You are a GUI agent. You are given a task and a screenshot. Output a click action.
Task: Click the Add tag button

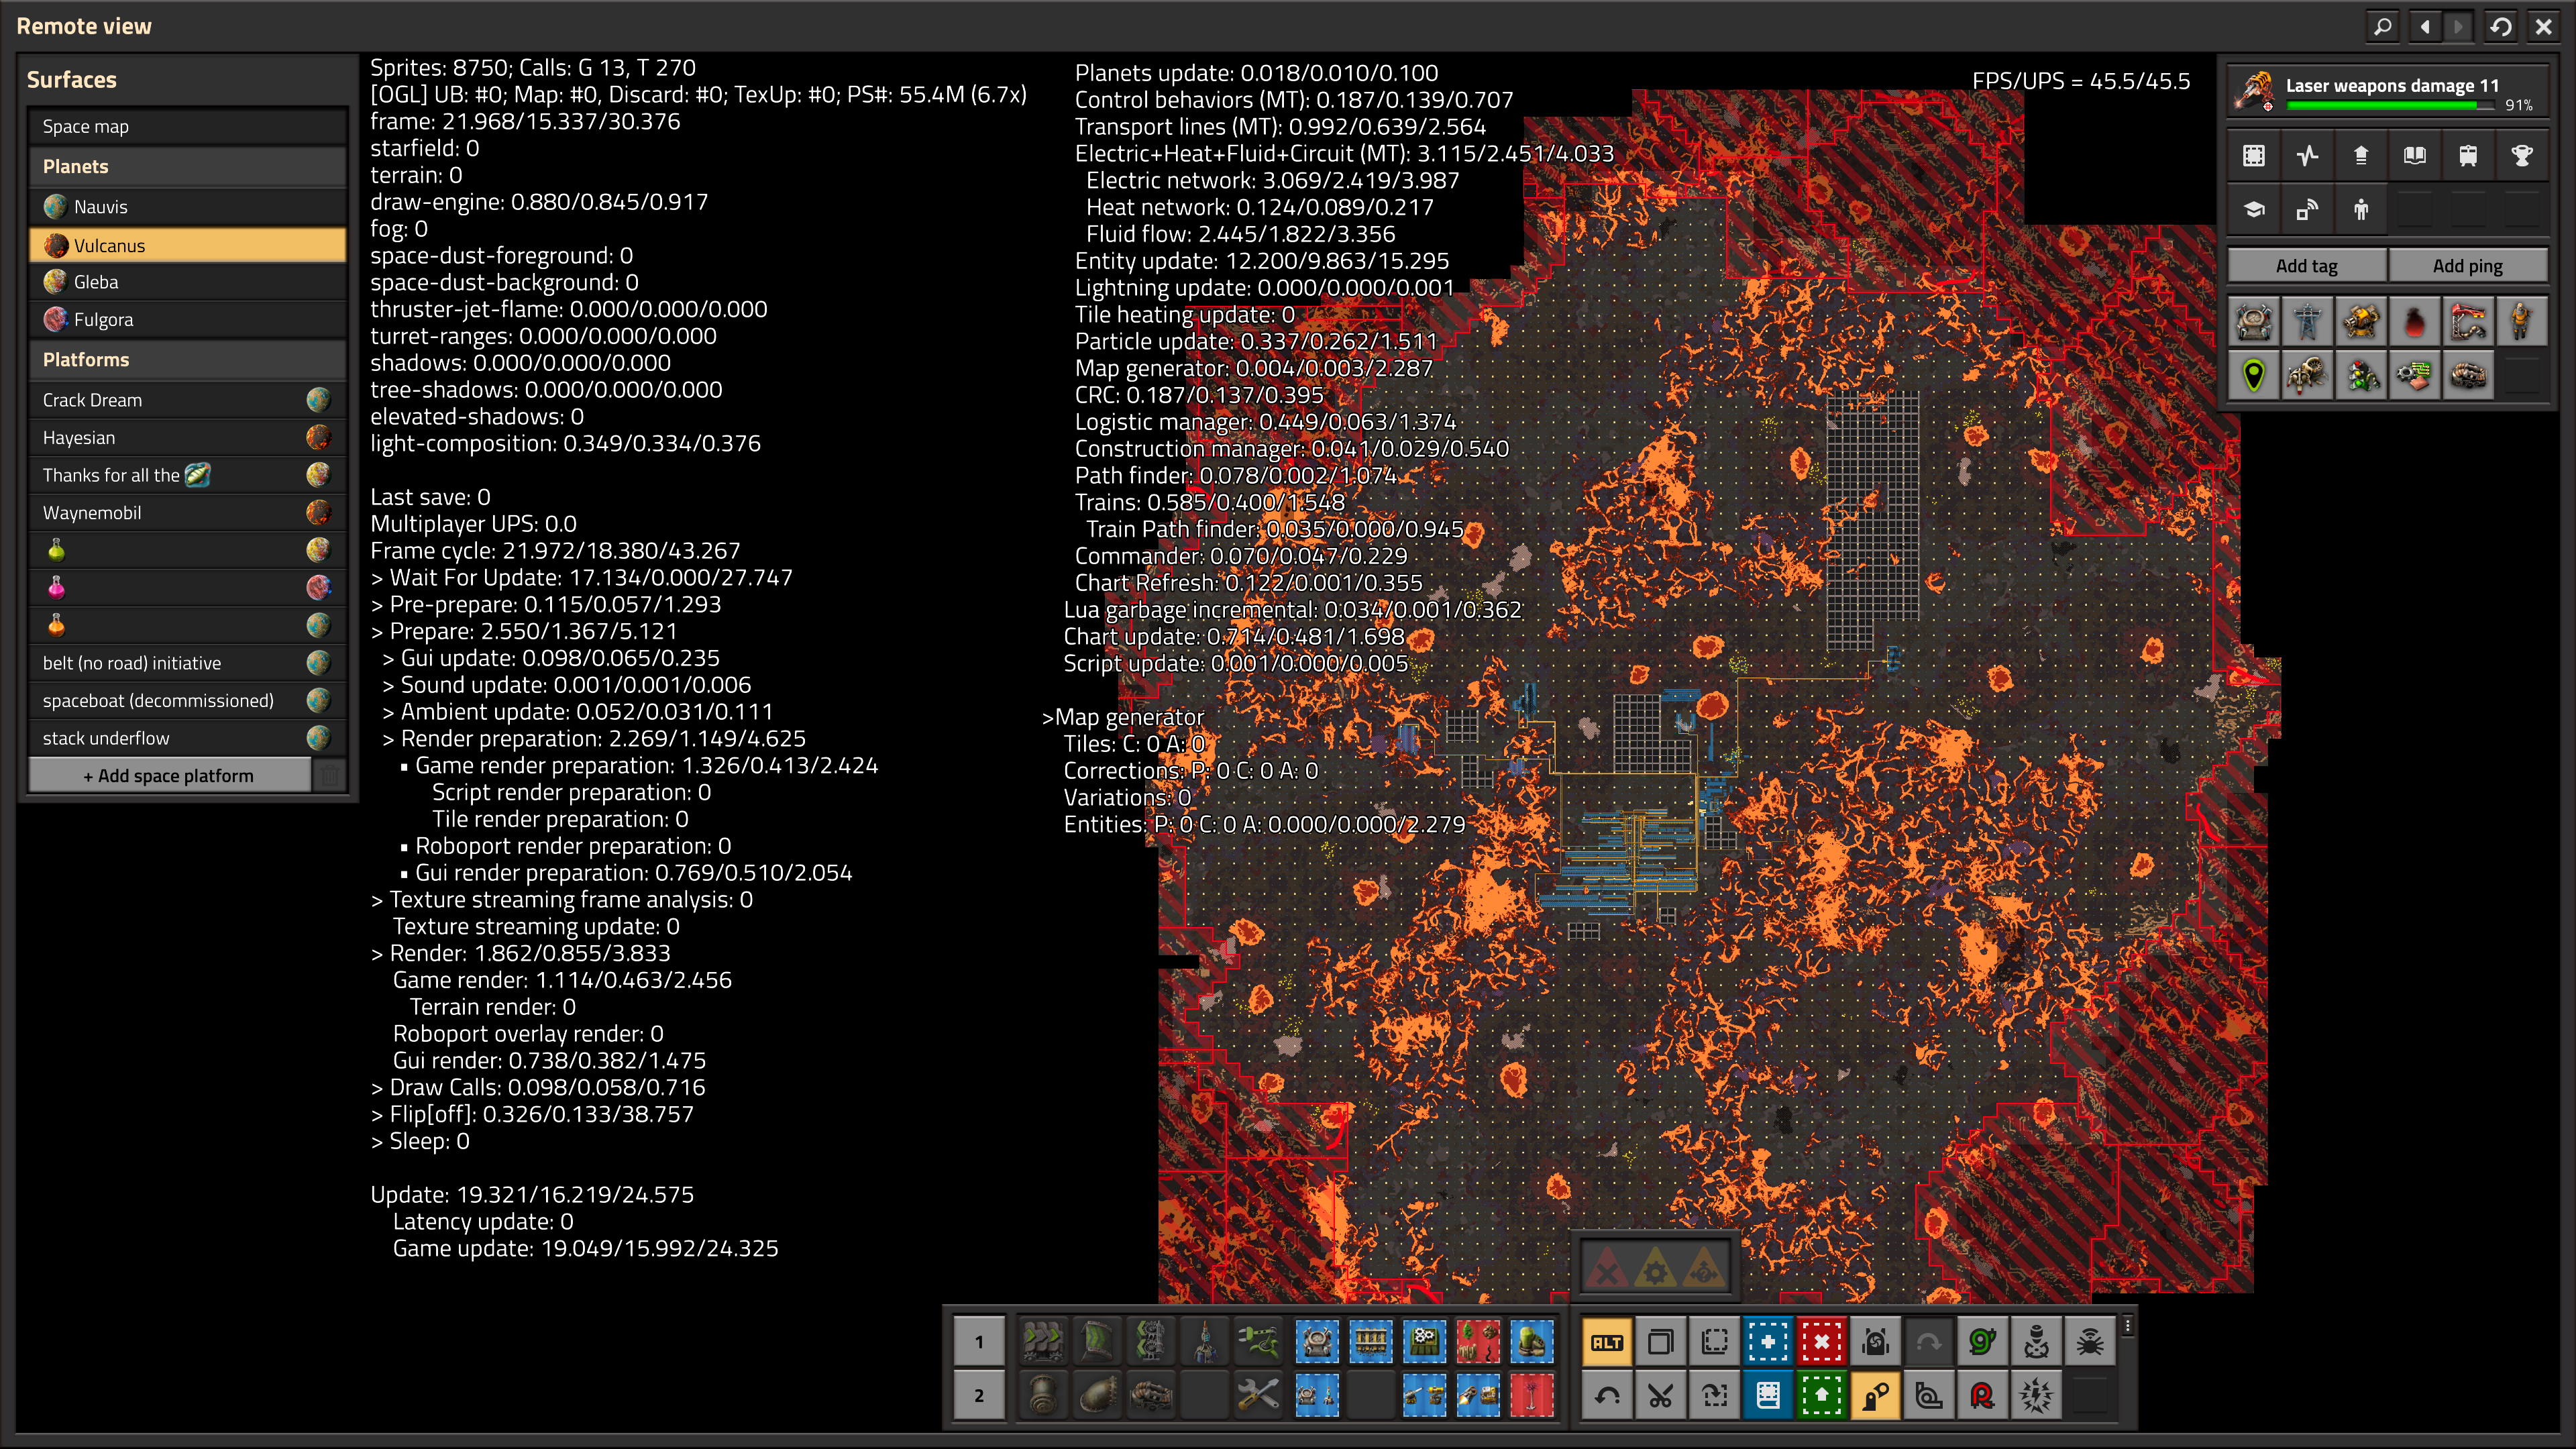[x=2307, y=266]
